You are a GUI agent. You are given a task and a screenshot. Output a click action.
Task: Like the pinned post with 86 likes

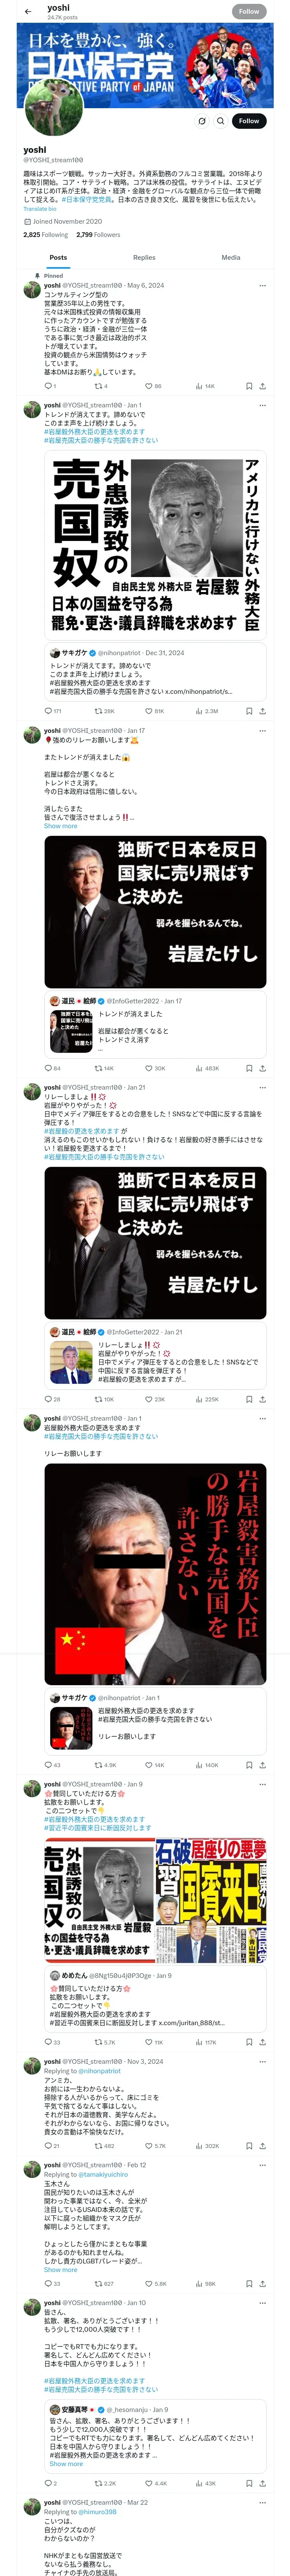tap(153, 386)
